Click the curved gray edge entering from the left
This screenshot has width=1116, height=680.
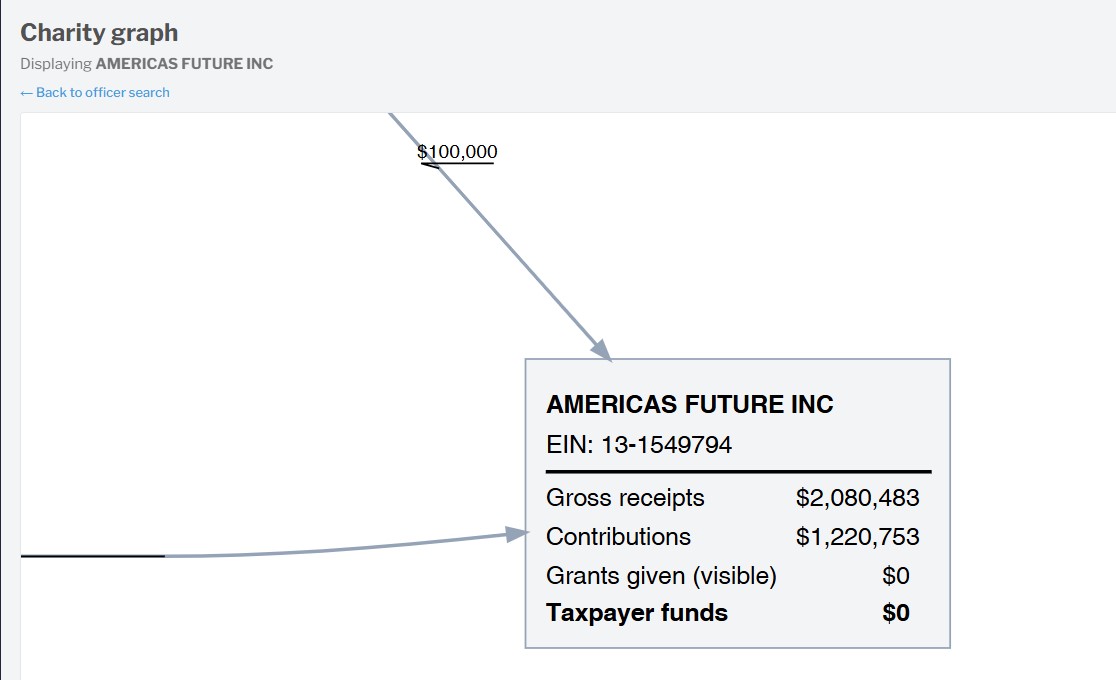pos(340,549)
